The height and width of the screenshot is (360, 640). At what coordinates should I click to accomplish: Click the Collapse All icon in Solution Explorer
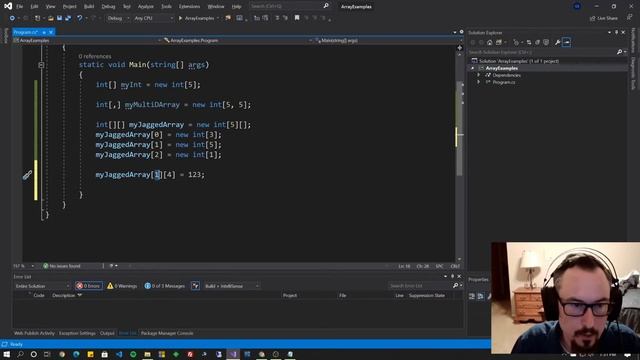[538, 42]
